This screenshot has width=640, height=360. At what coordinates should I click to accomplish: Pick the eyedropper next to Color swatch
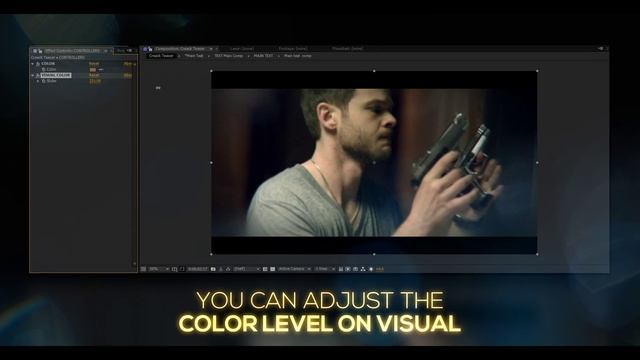coord(100,70)
